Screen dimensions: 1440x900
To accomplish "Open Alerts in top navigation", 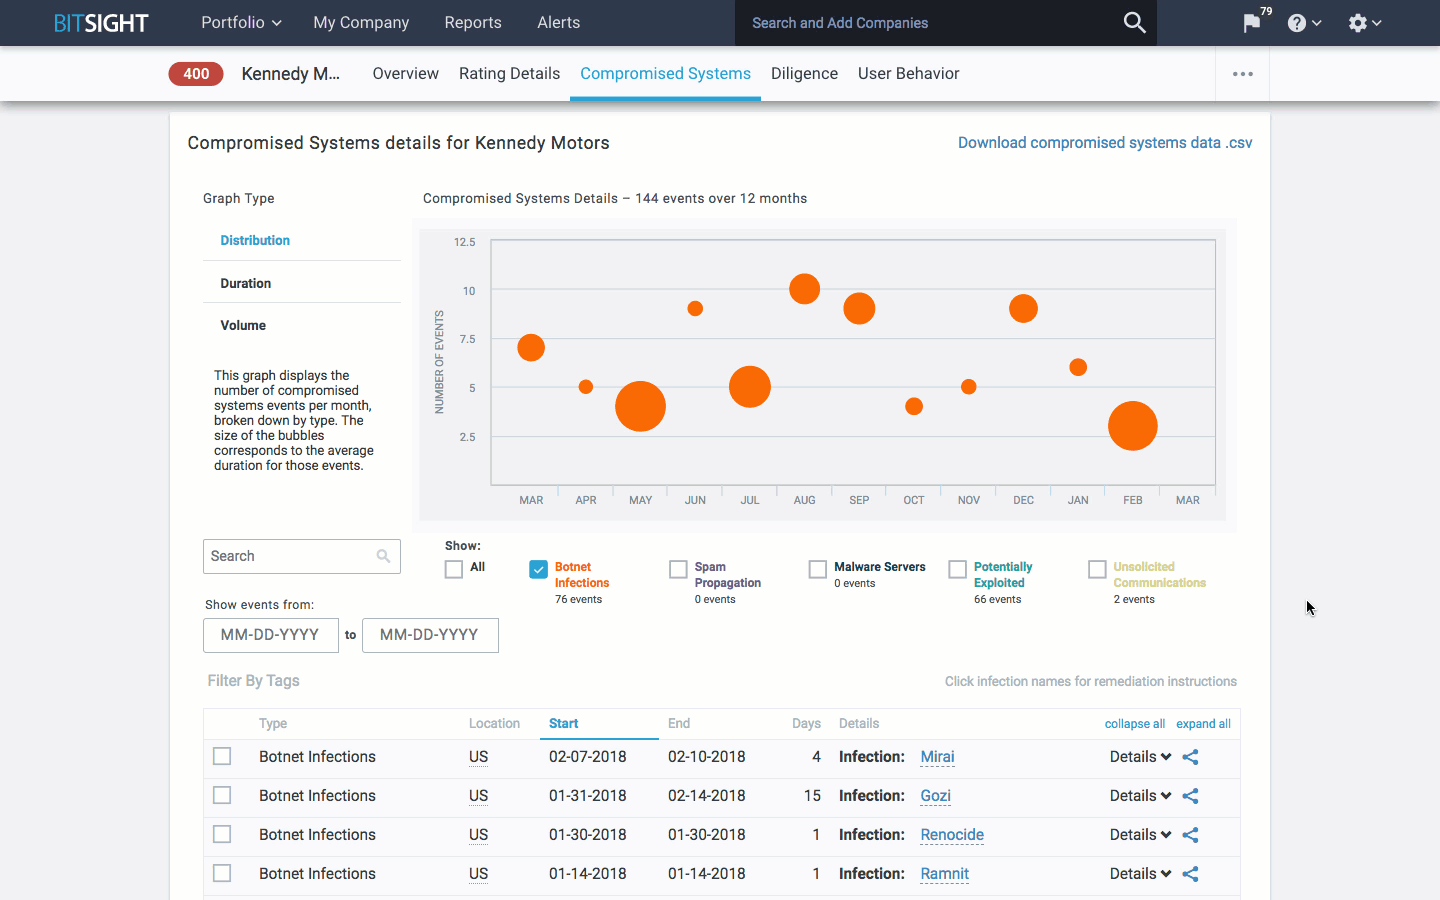I will [558, 22].
